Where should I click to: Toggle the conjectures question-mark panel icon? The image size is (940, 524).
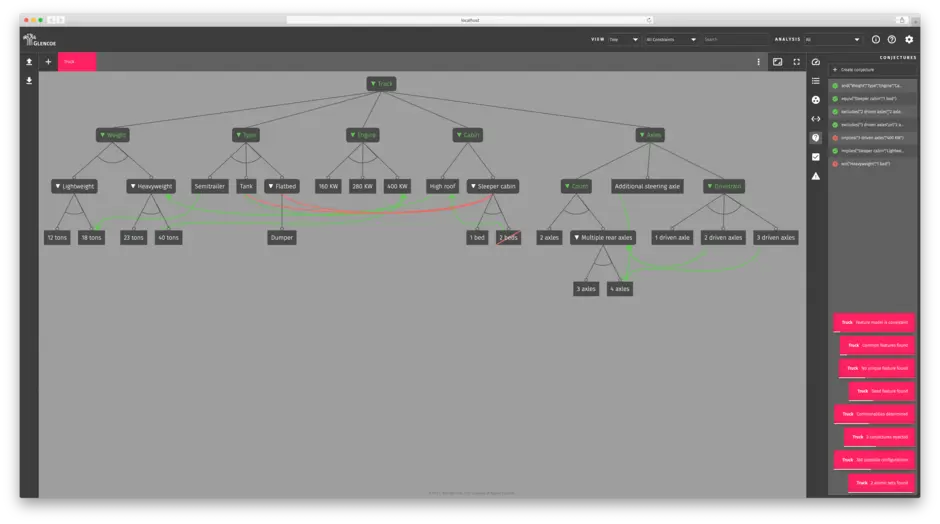click(816, 138)
